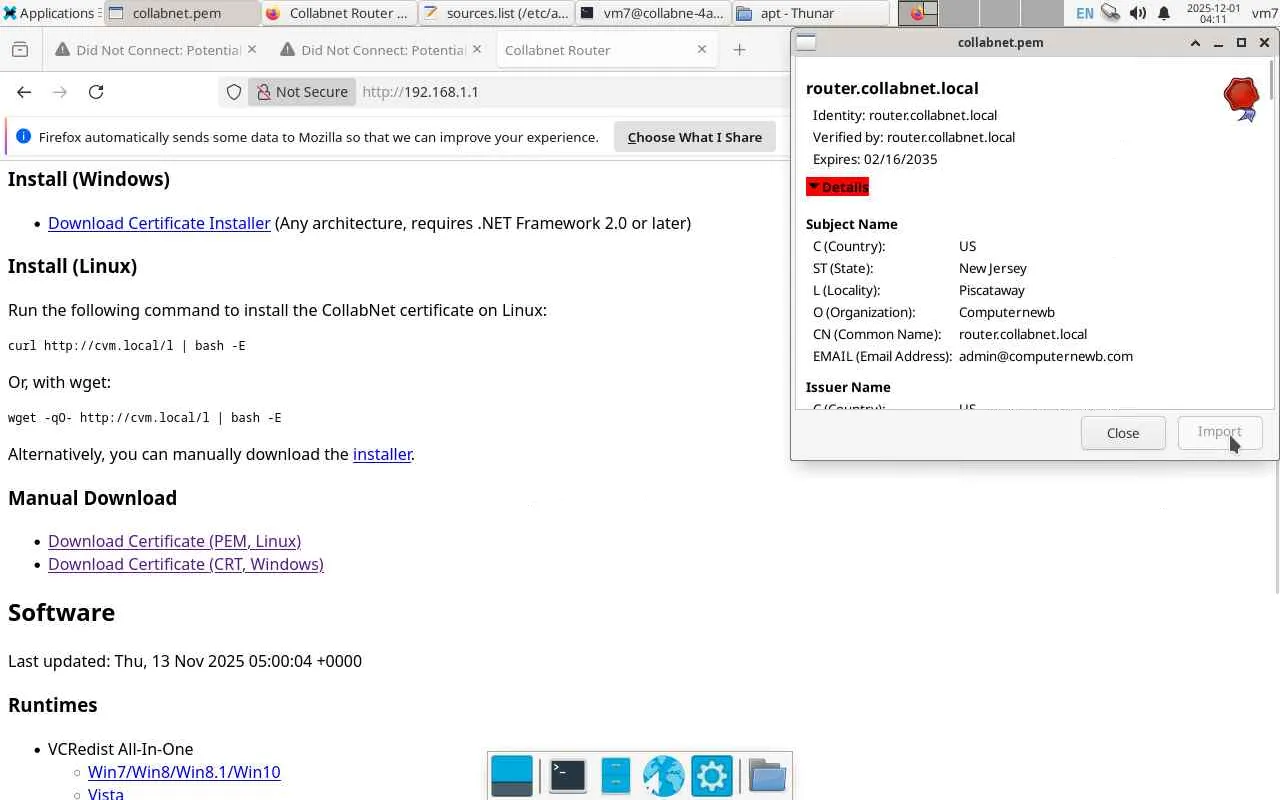Open the volume control tray icon
This screenshot has height=800, width=1280.
point(1137,13)
